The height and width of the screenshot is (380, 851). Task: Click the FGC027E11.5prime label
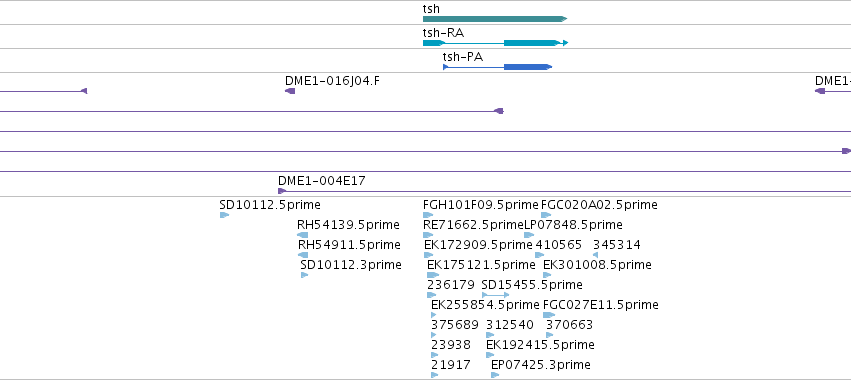601,305
